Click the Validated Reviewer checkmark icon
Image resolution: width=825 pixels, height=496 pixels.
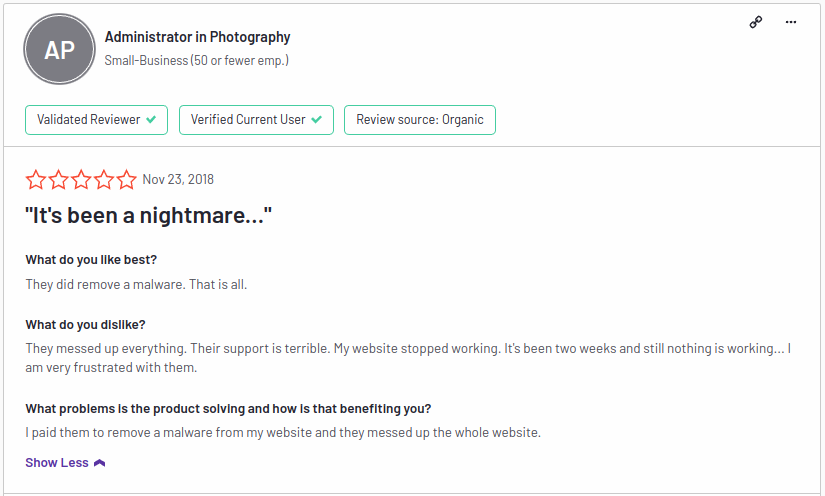tap(151, 120)
